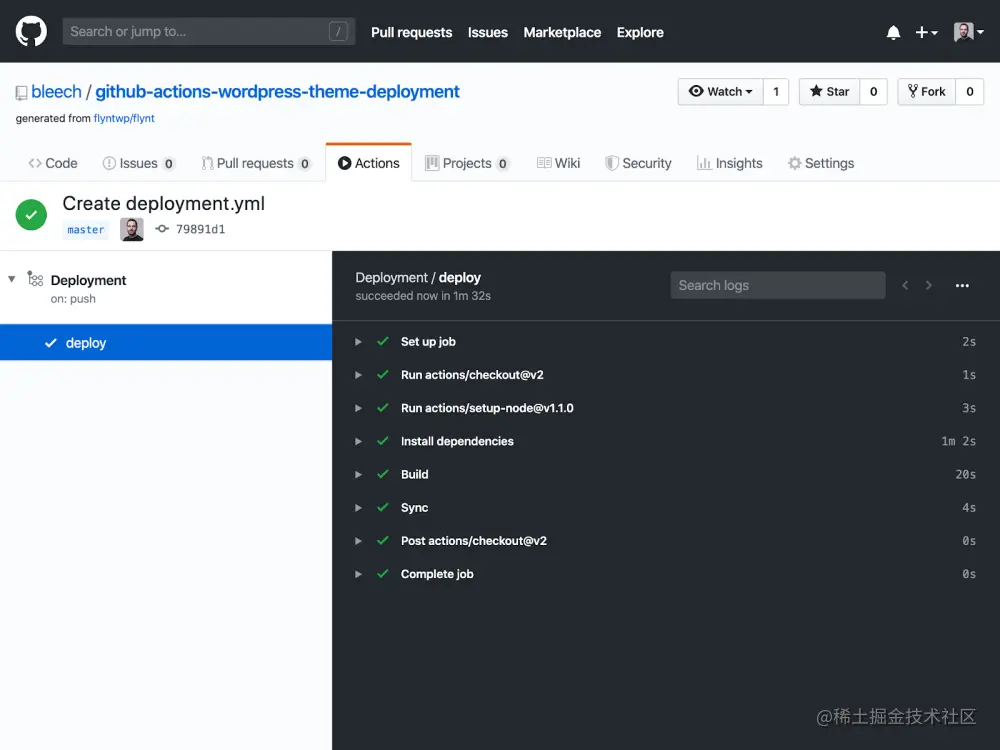Click the GitHub logo icon

31,31
